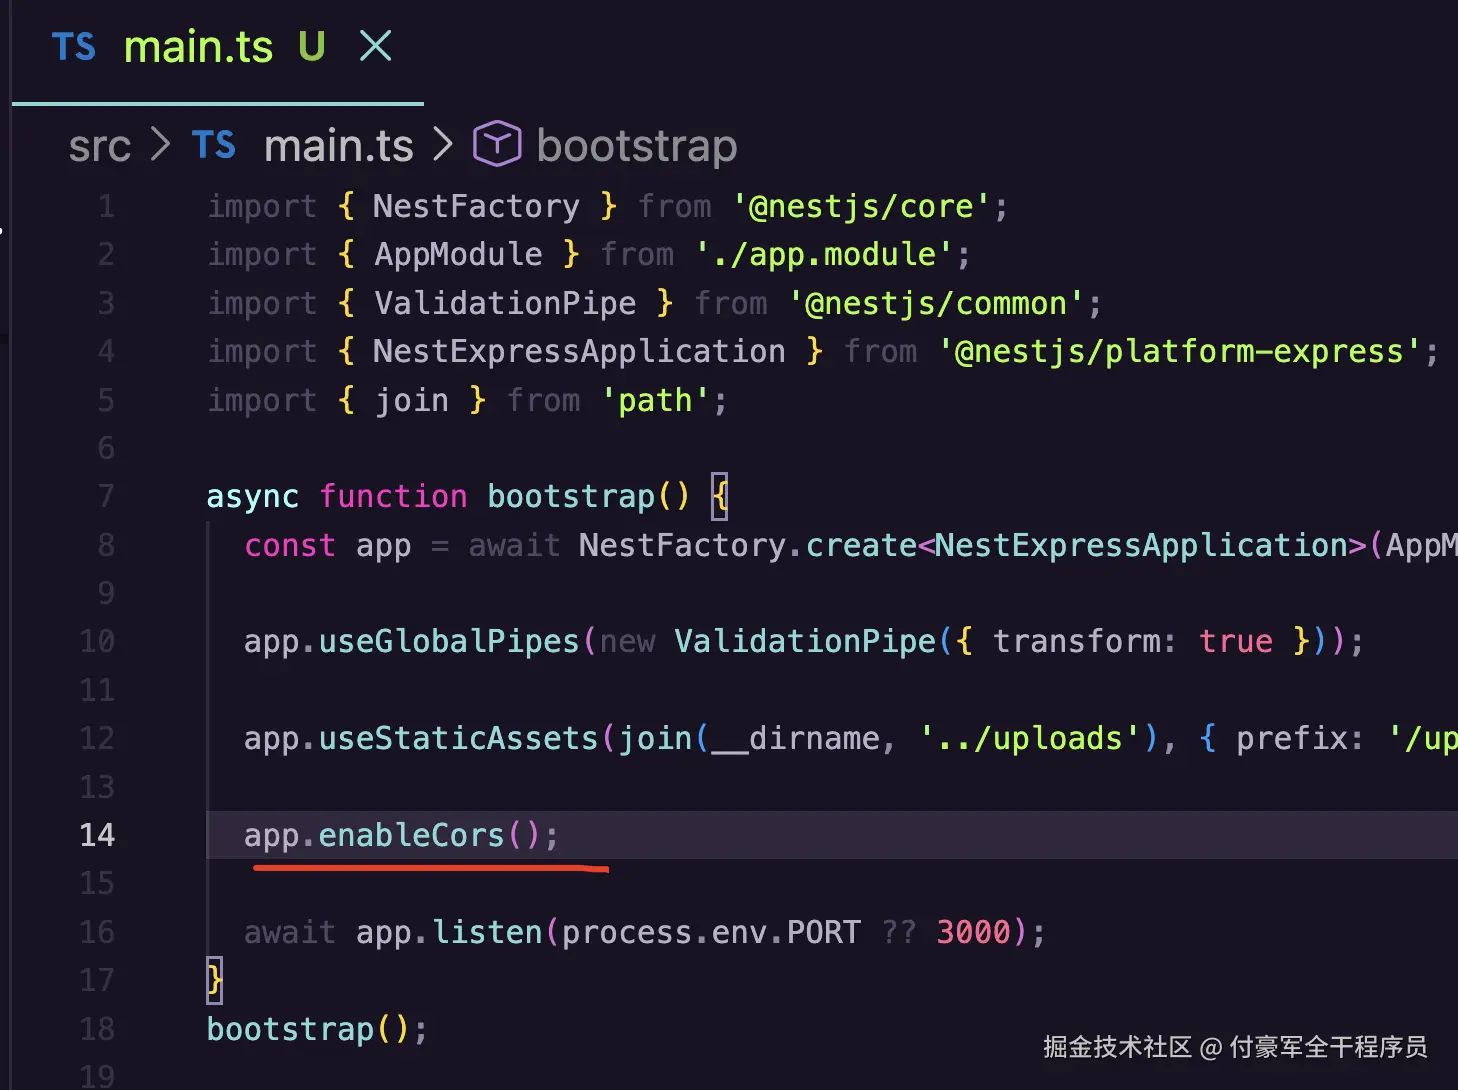Click line number 1 in gutter
1458x1090 pixels.
click(x=106, y=206)
